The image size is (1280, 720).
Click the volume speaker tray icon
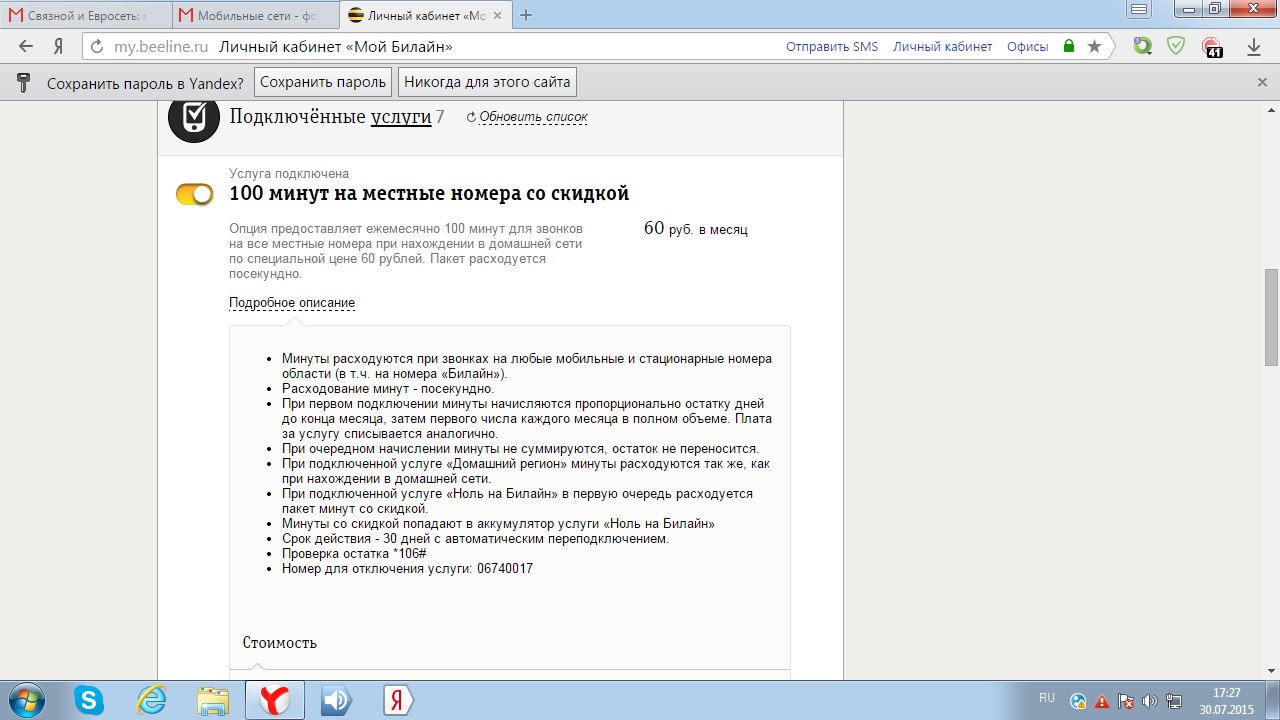click(1149, 701)
